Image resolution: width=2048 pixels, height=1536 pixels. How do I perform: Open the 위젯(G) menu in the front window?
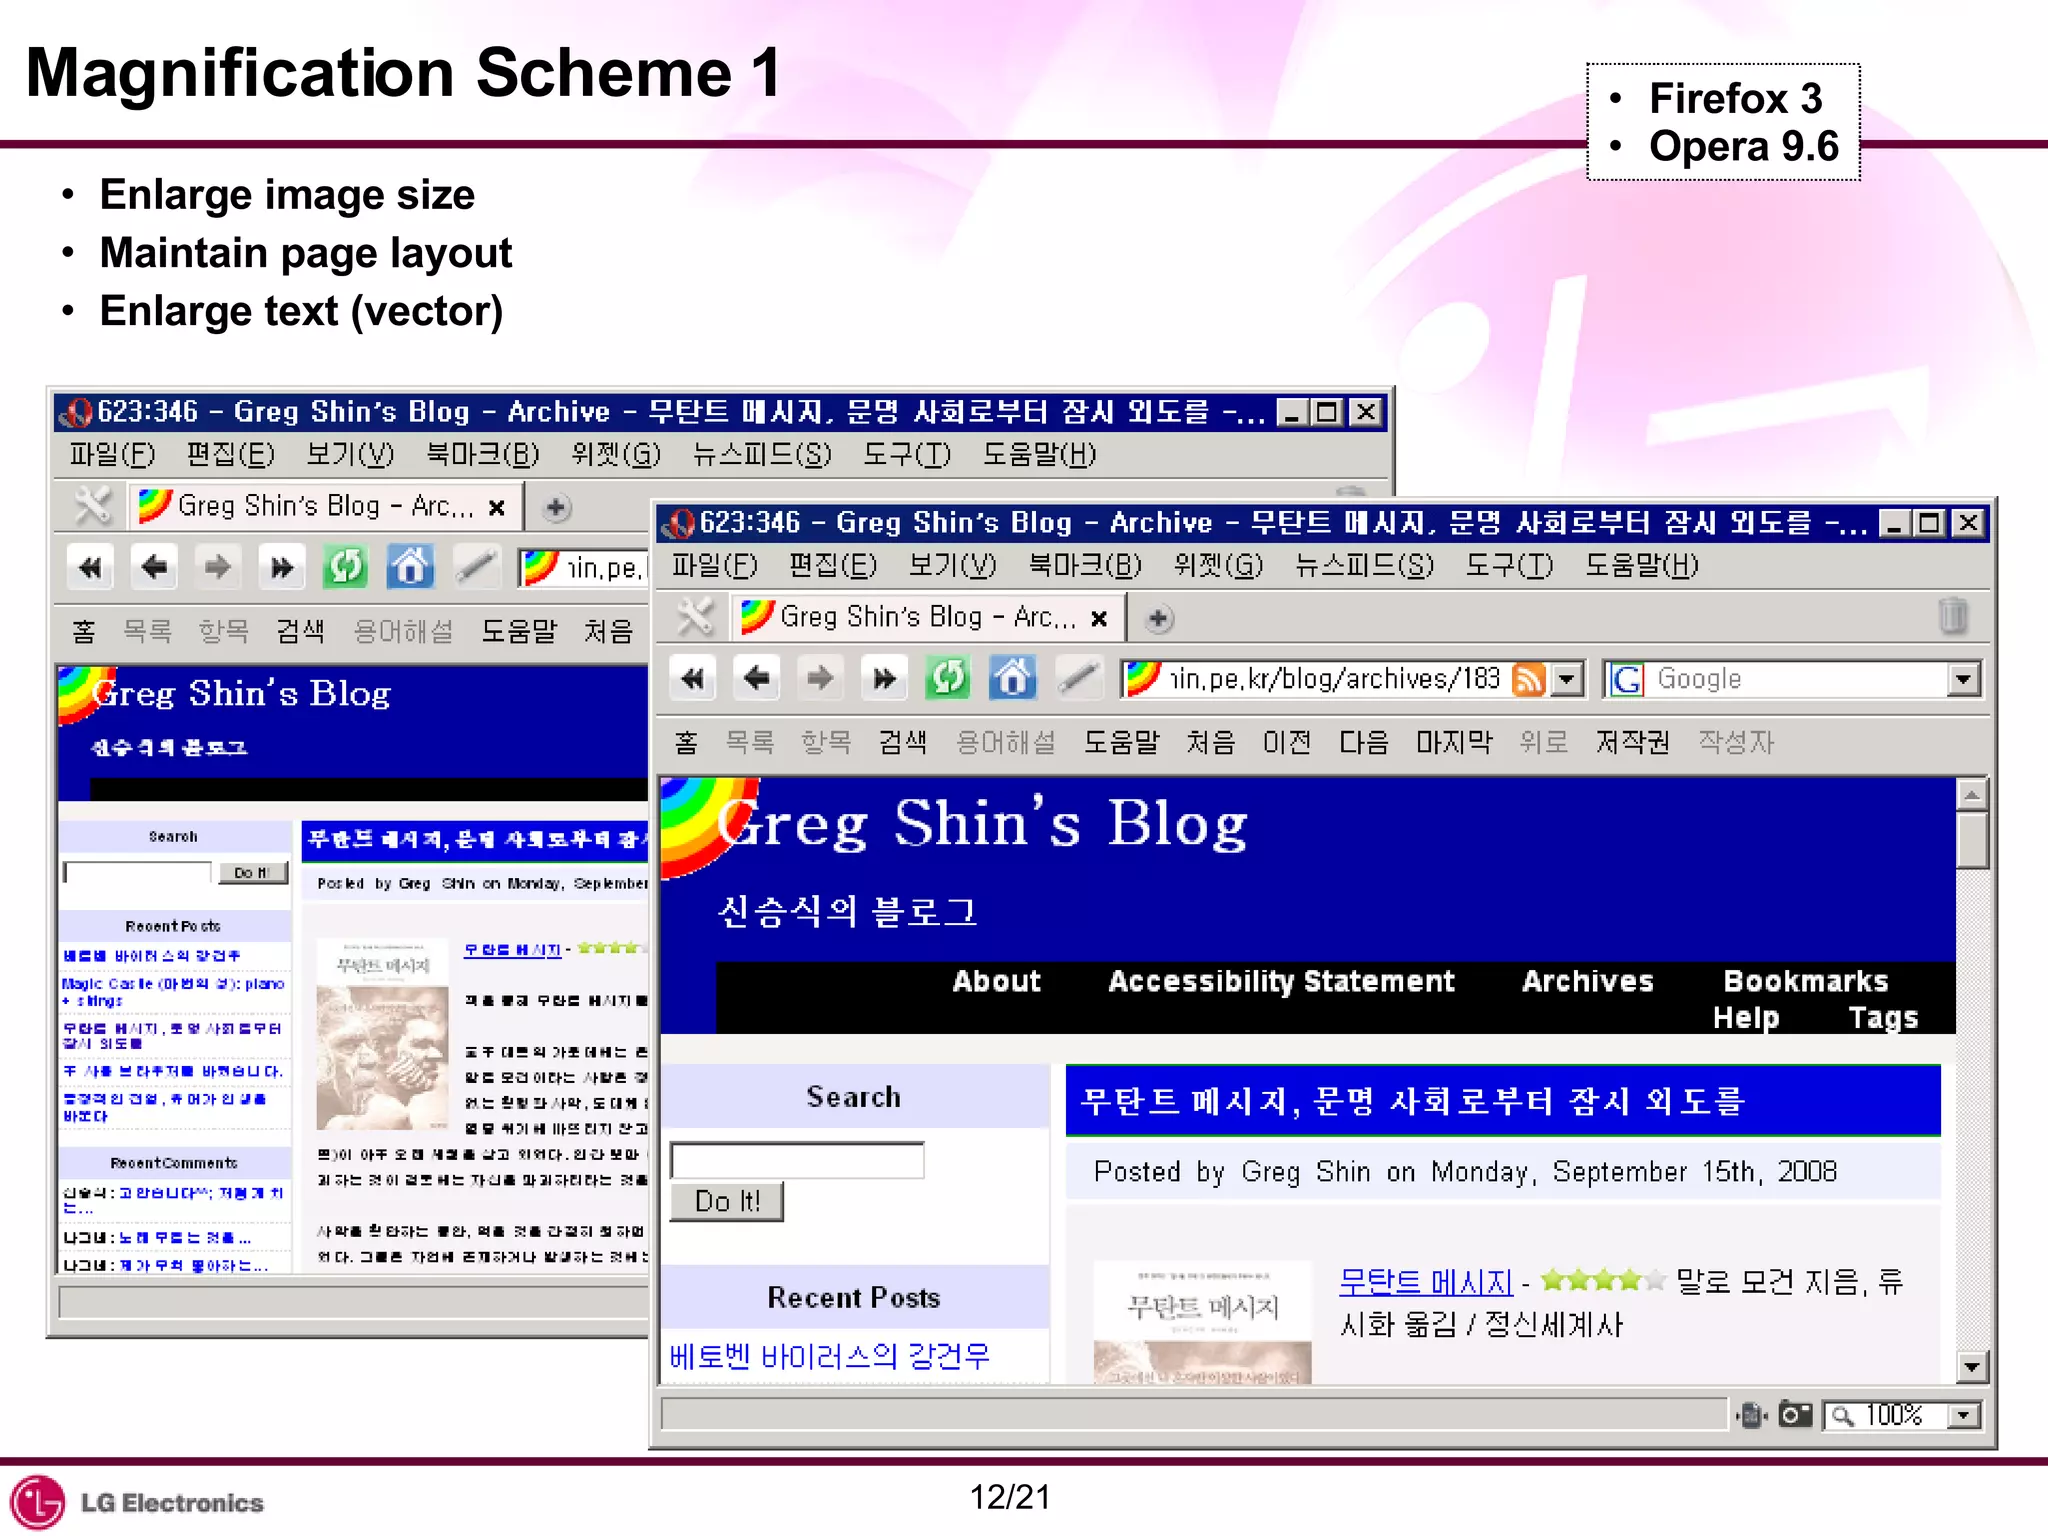(x=1218, y=566)
